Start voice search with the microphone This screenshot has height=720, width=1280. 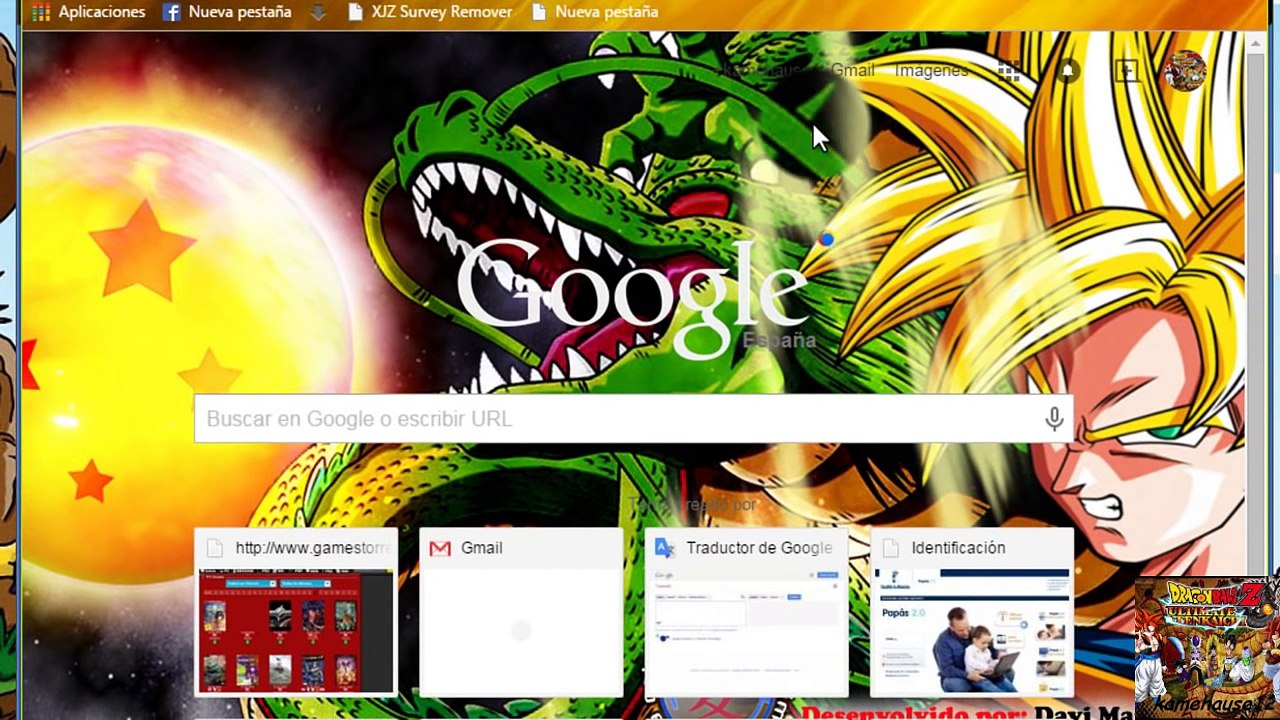click(1054, 419)
